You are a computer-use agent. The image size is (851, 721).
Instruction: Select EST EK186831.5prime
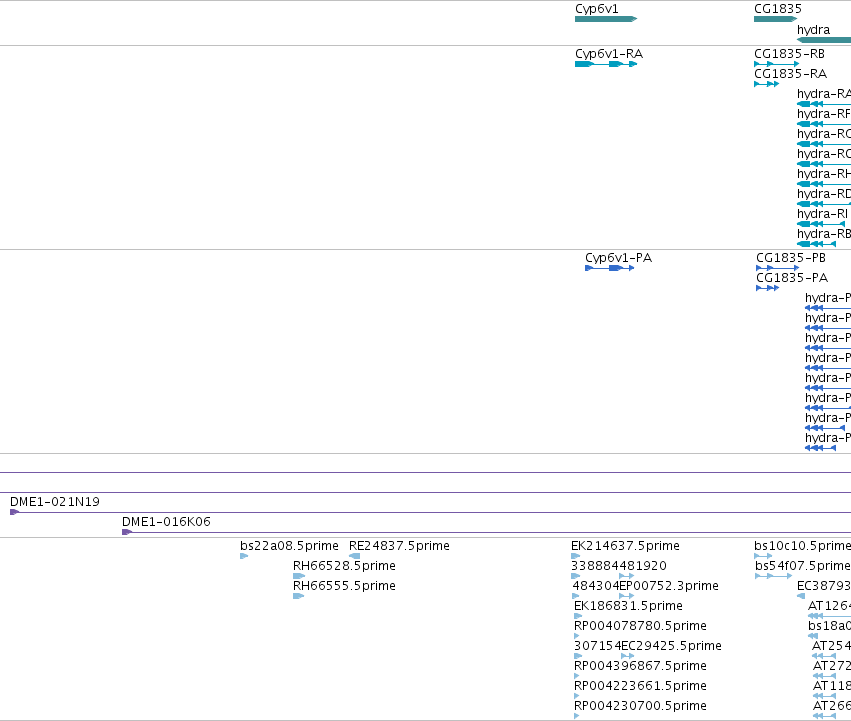click(578, 616)
